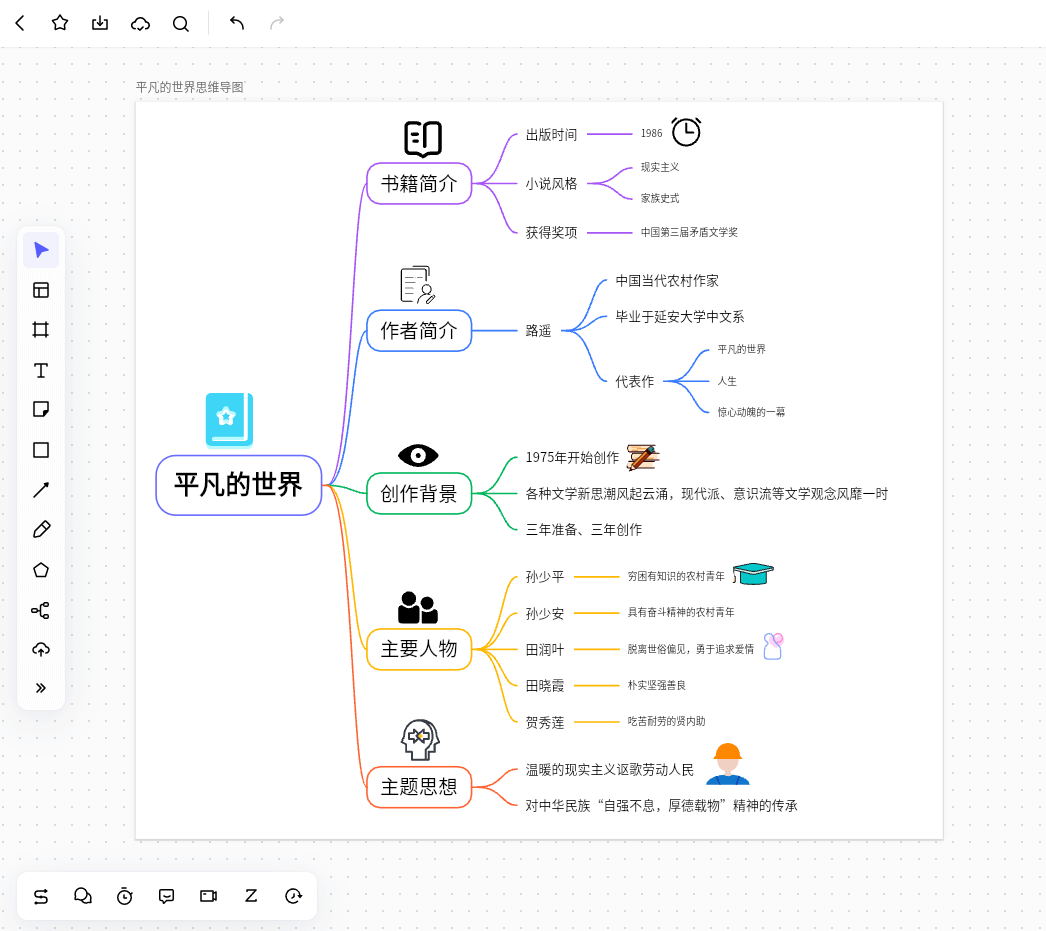Viewport: 1046px width, 931px height.
Task: Select the 书籍简介 branch node
Action: pyautogui.click(x=419, y=183)
